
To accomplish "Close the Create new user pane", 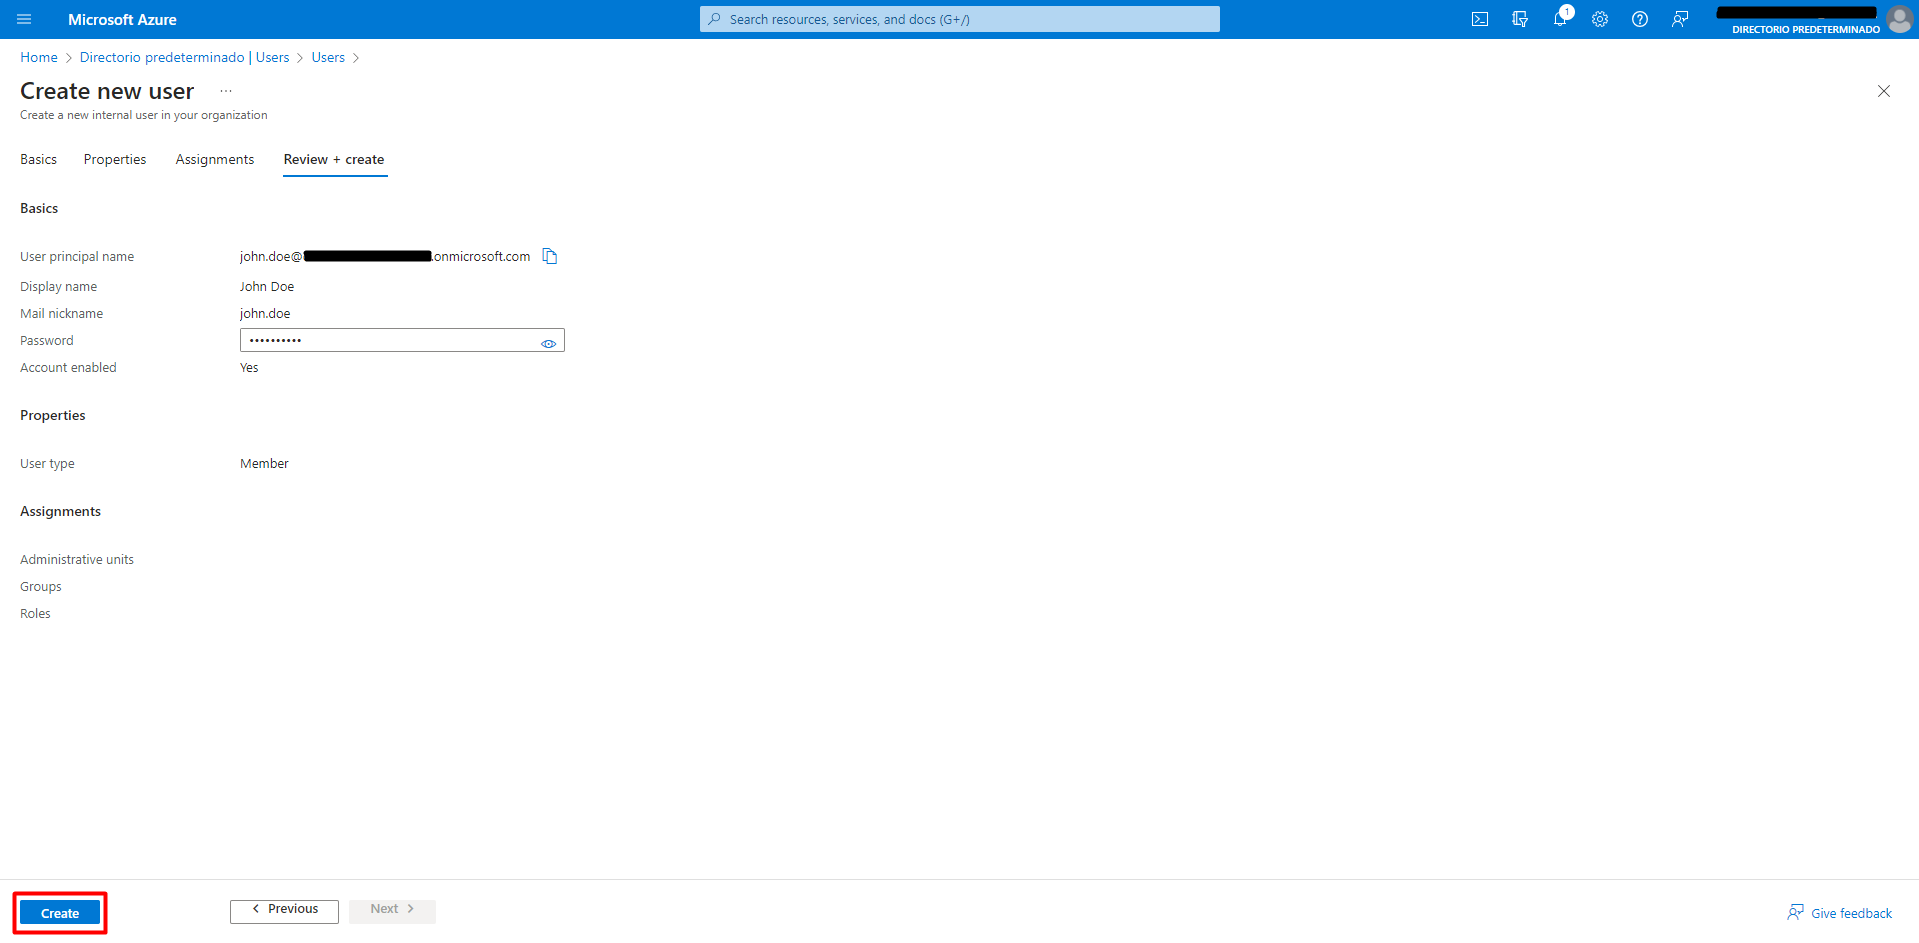I will (1883, 91).
